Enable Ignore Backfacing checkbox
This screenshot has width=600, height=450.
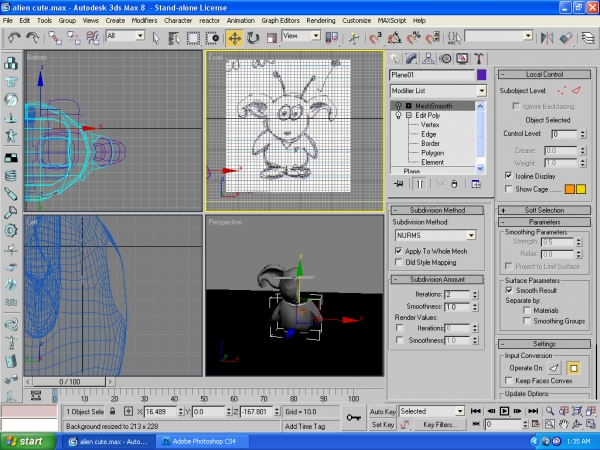click(516, 106)
